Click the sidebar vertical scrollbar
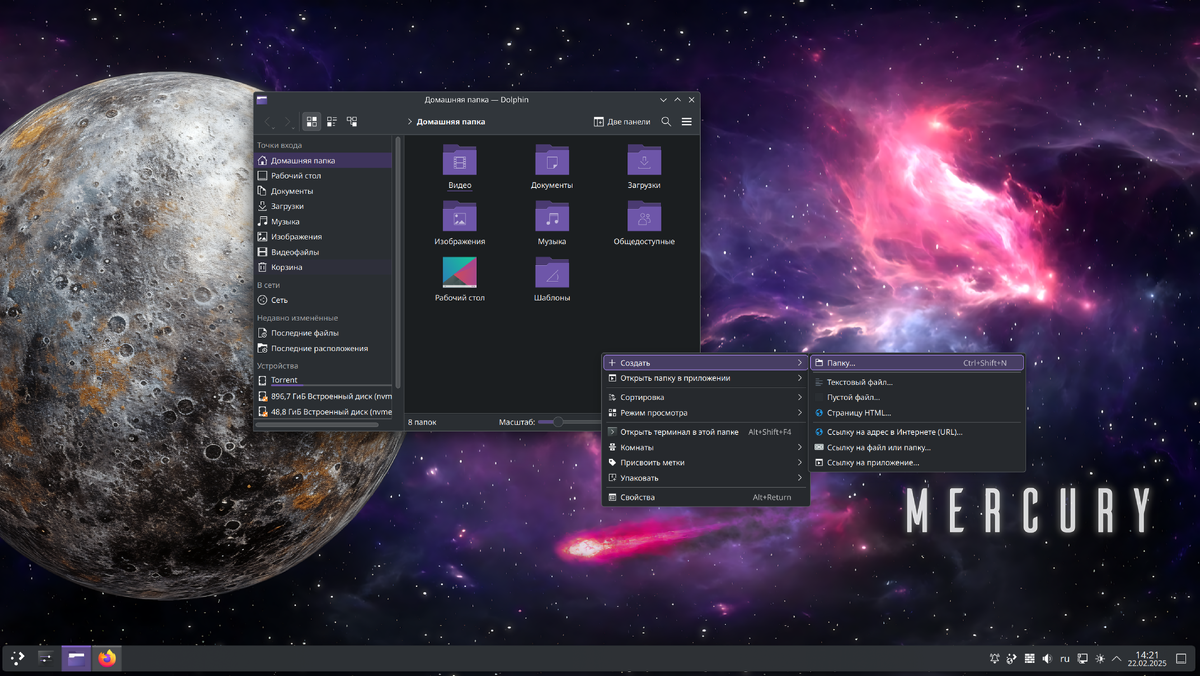Viewport: 1200px width, 676px height. (x=398, y=262)
